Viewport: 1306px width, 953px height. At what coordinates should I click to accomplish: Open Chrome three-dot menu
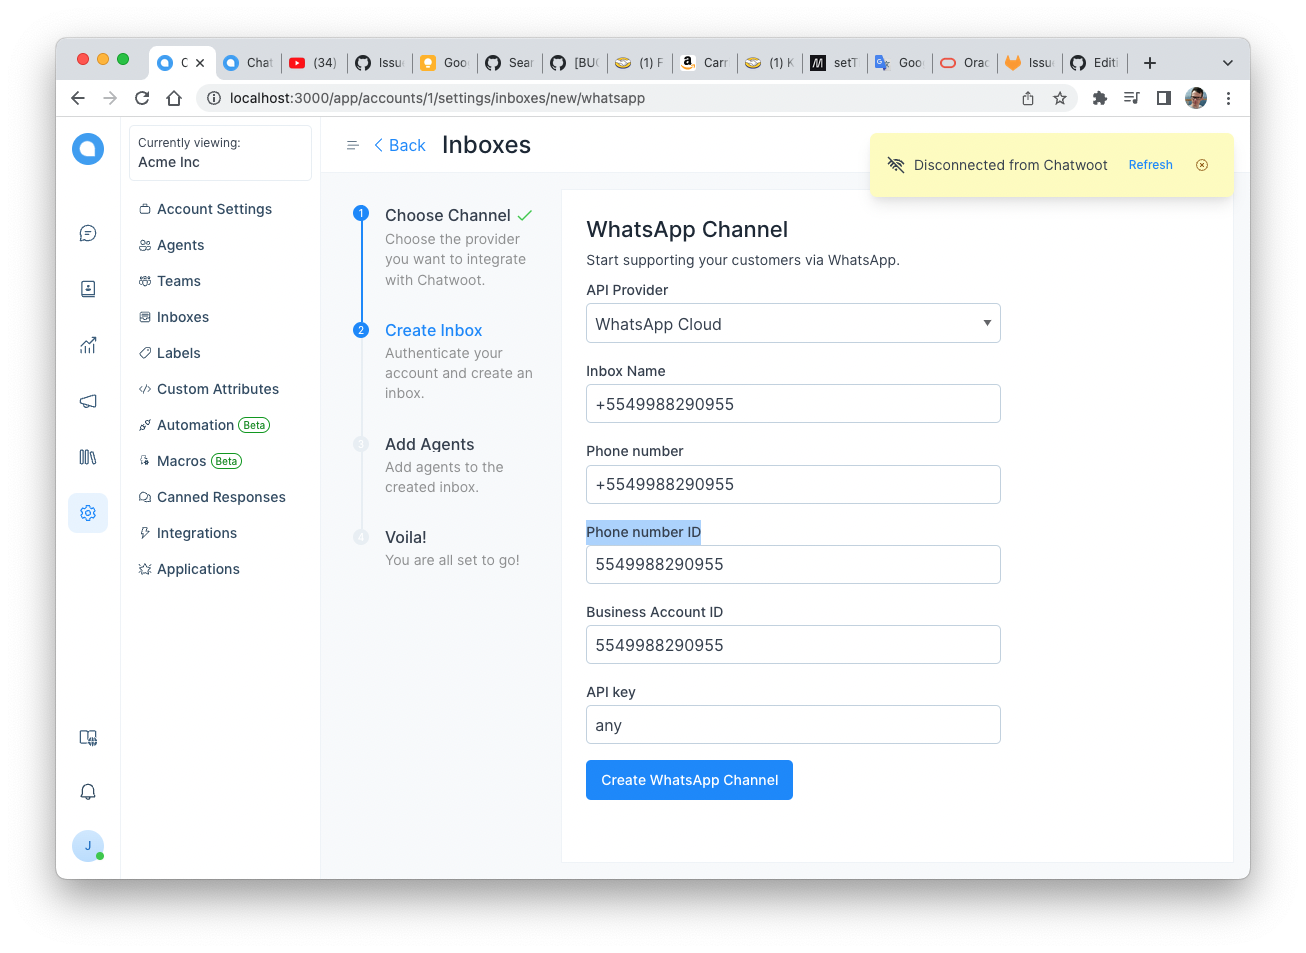pyautogui.click(x=1228, y=98)
